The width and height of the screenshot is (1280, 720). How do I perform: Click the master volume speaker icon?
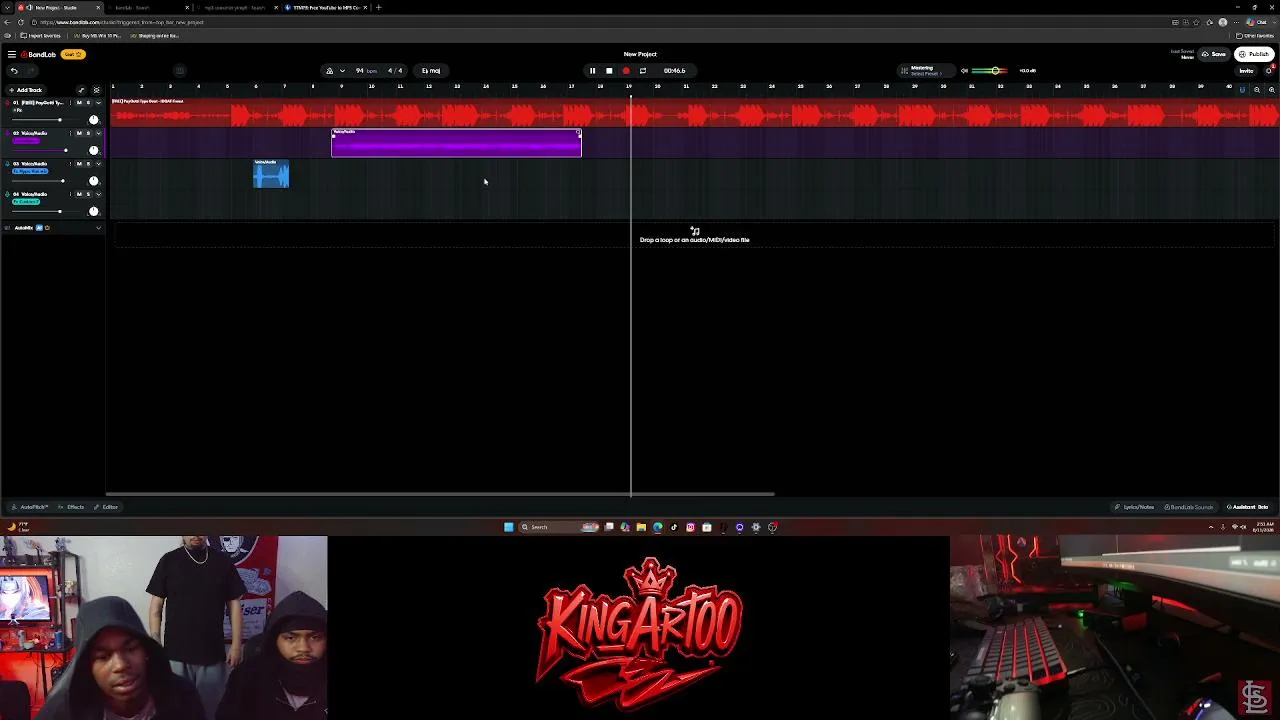pyautogui.click(x=964, y=71)
